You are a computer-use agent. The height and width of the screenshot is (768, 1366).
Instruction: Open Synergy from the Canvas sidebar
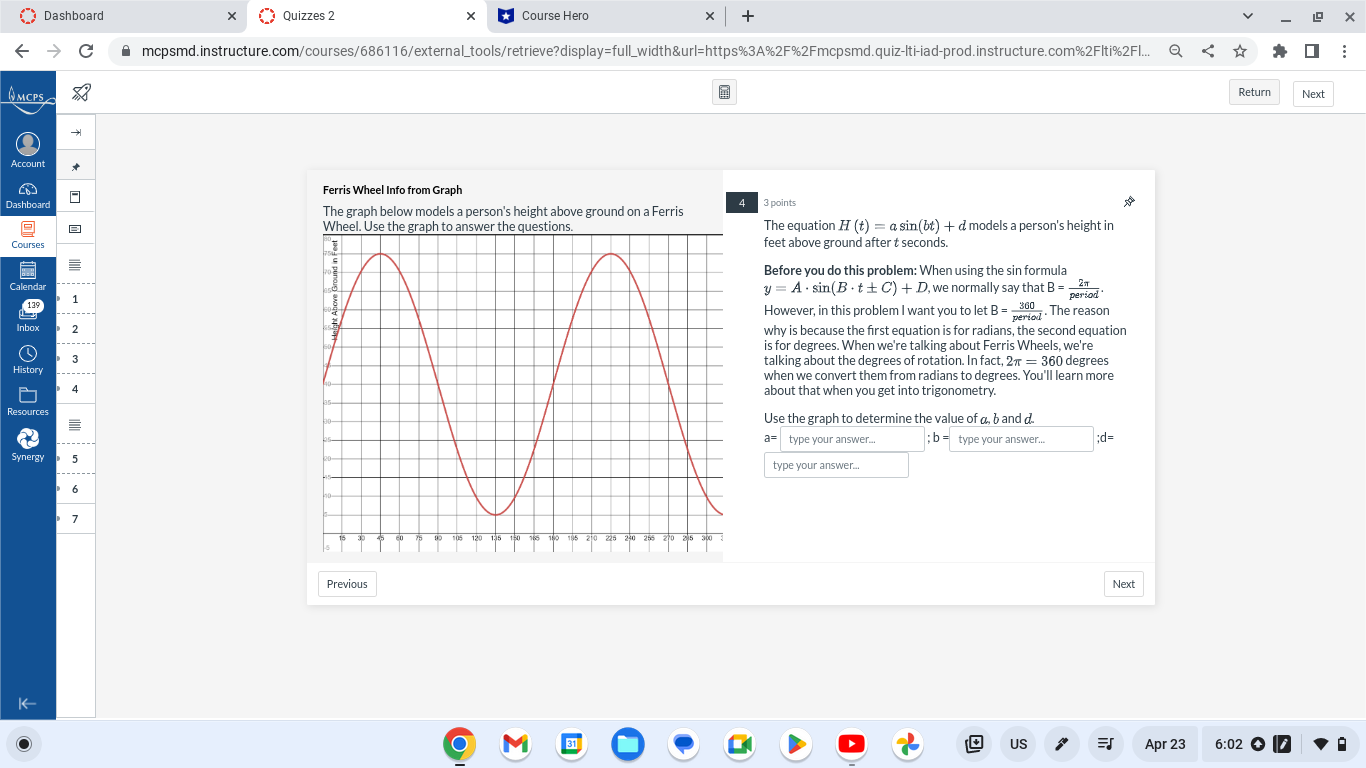pos(27,444)
